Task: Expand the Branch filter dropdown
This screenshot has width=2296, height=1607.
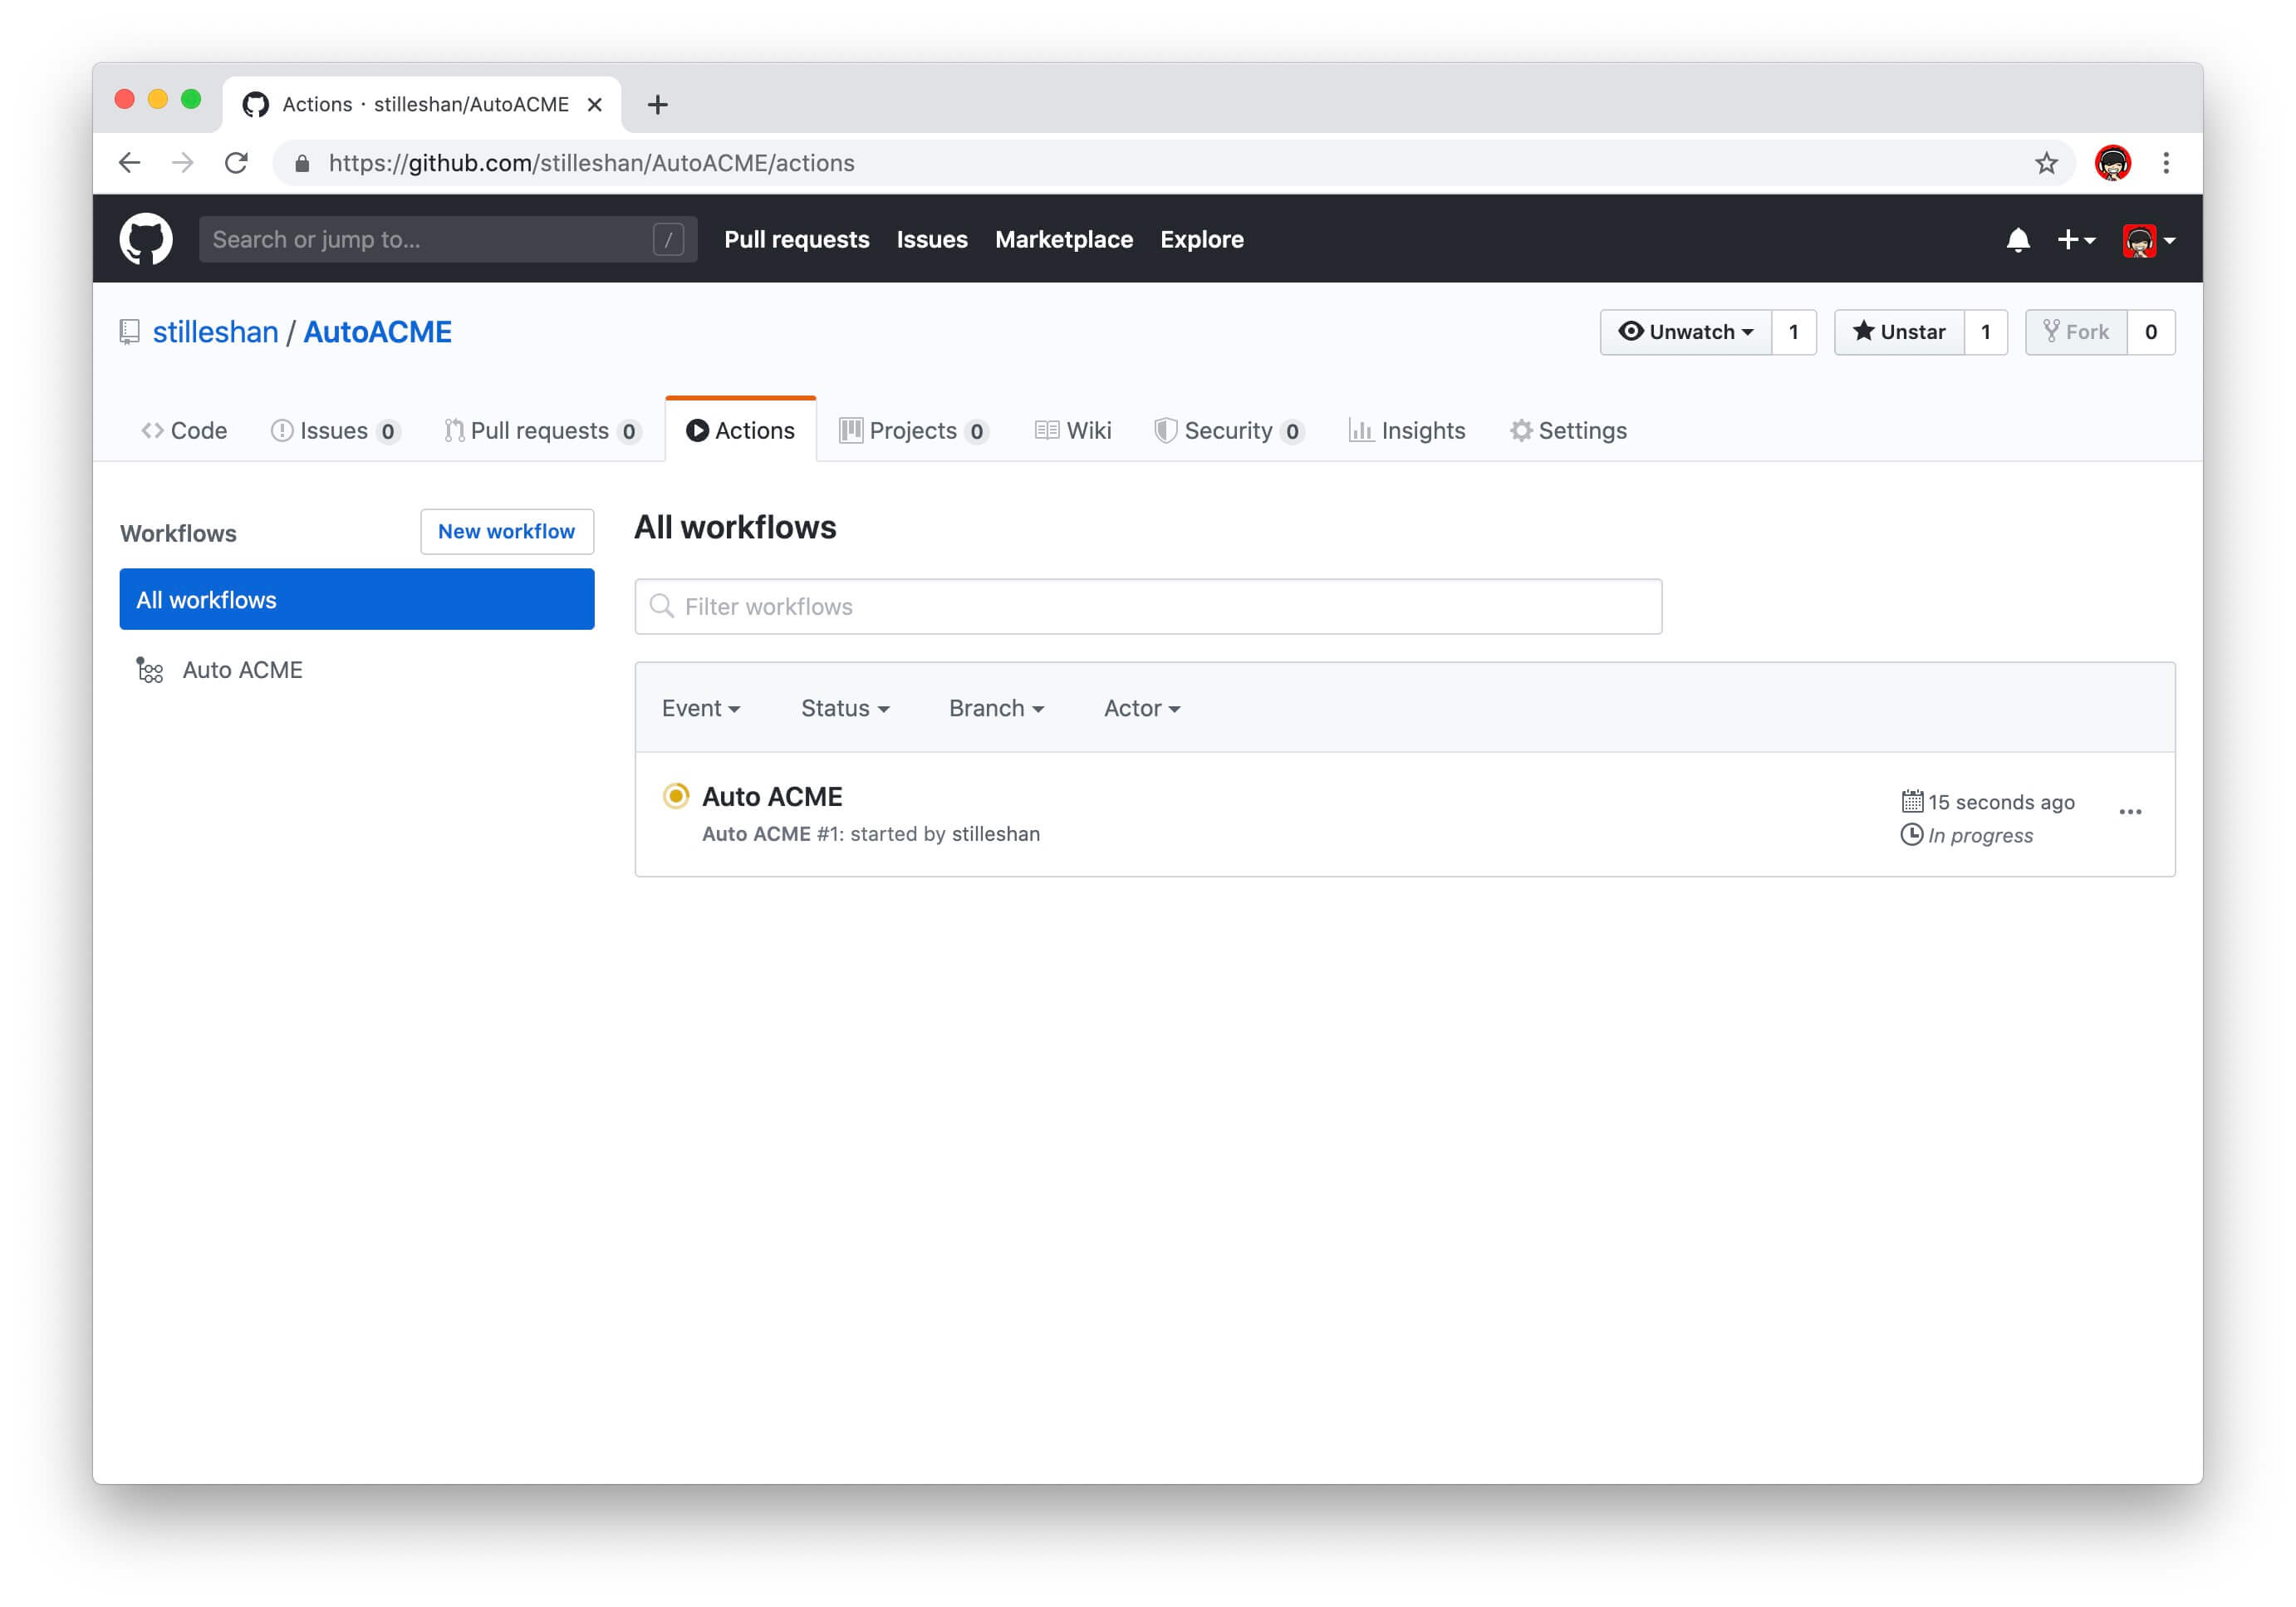Action: click(996, 708)
